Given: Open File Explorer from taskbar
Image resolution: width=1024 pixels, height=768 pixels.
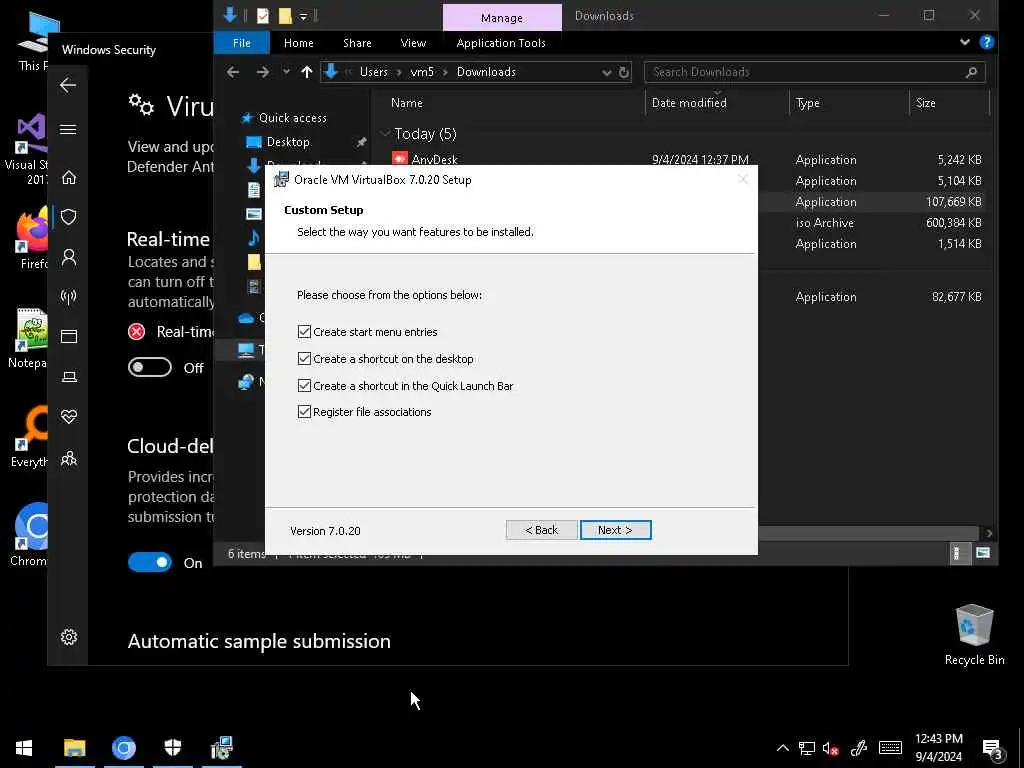Looking at the screenshot, I should (74, 748).
